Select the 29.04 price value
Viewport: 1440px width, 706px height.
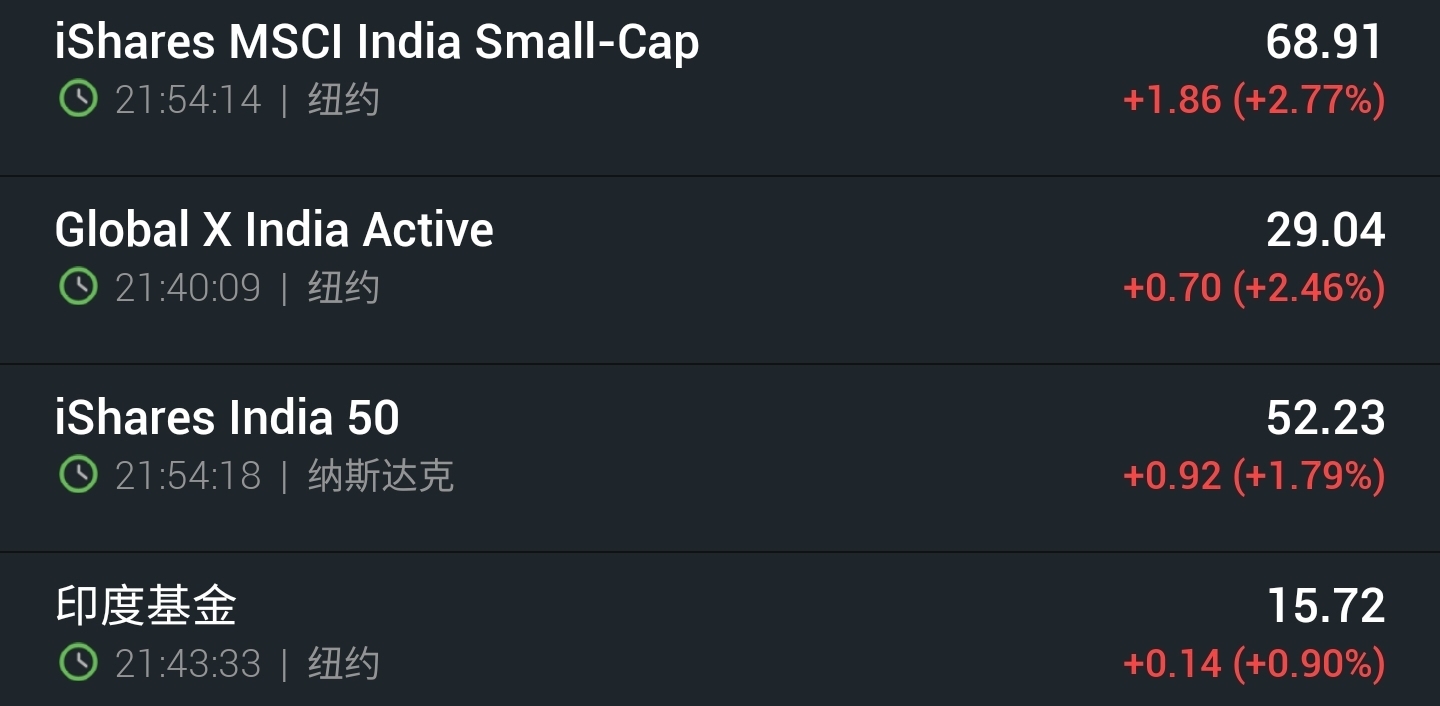(1325, 230)
